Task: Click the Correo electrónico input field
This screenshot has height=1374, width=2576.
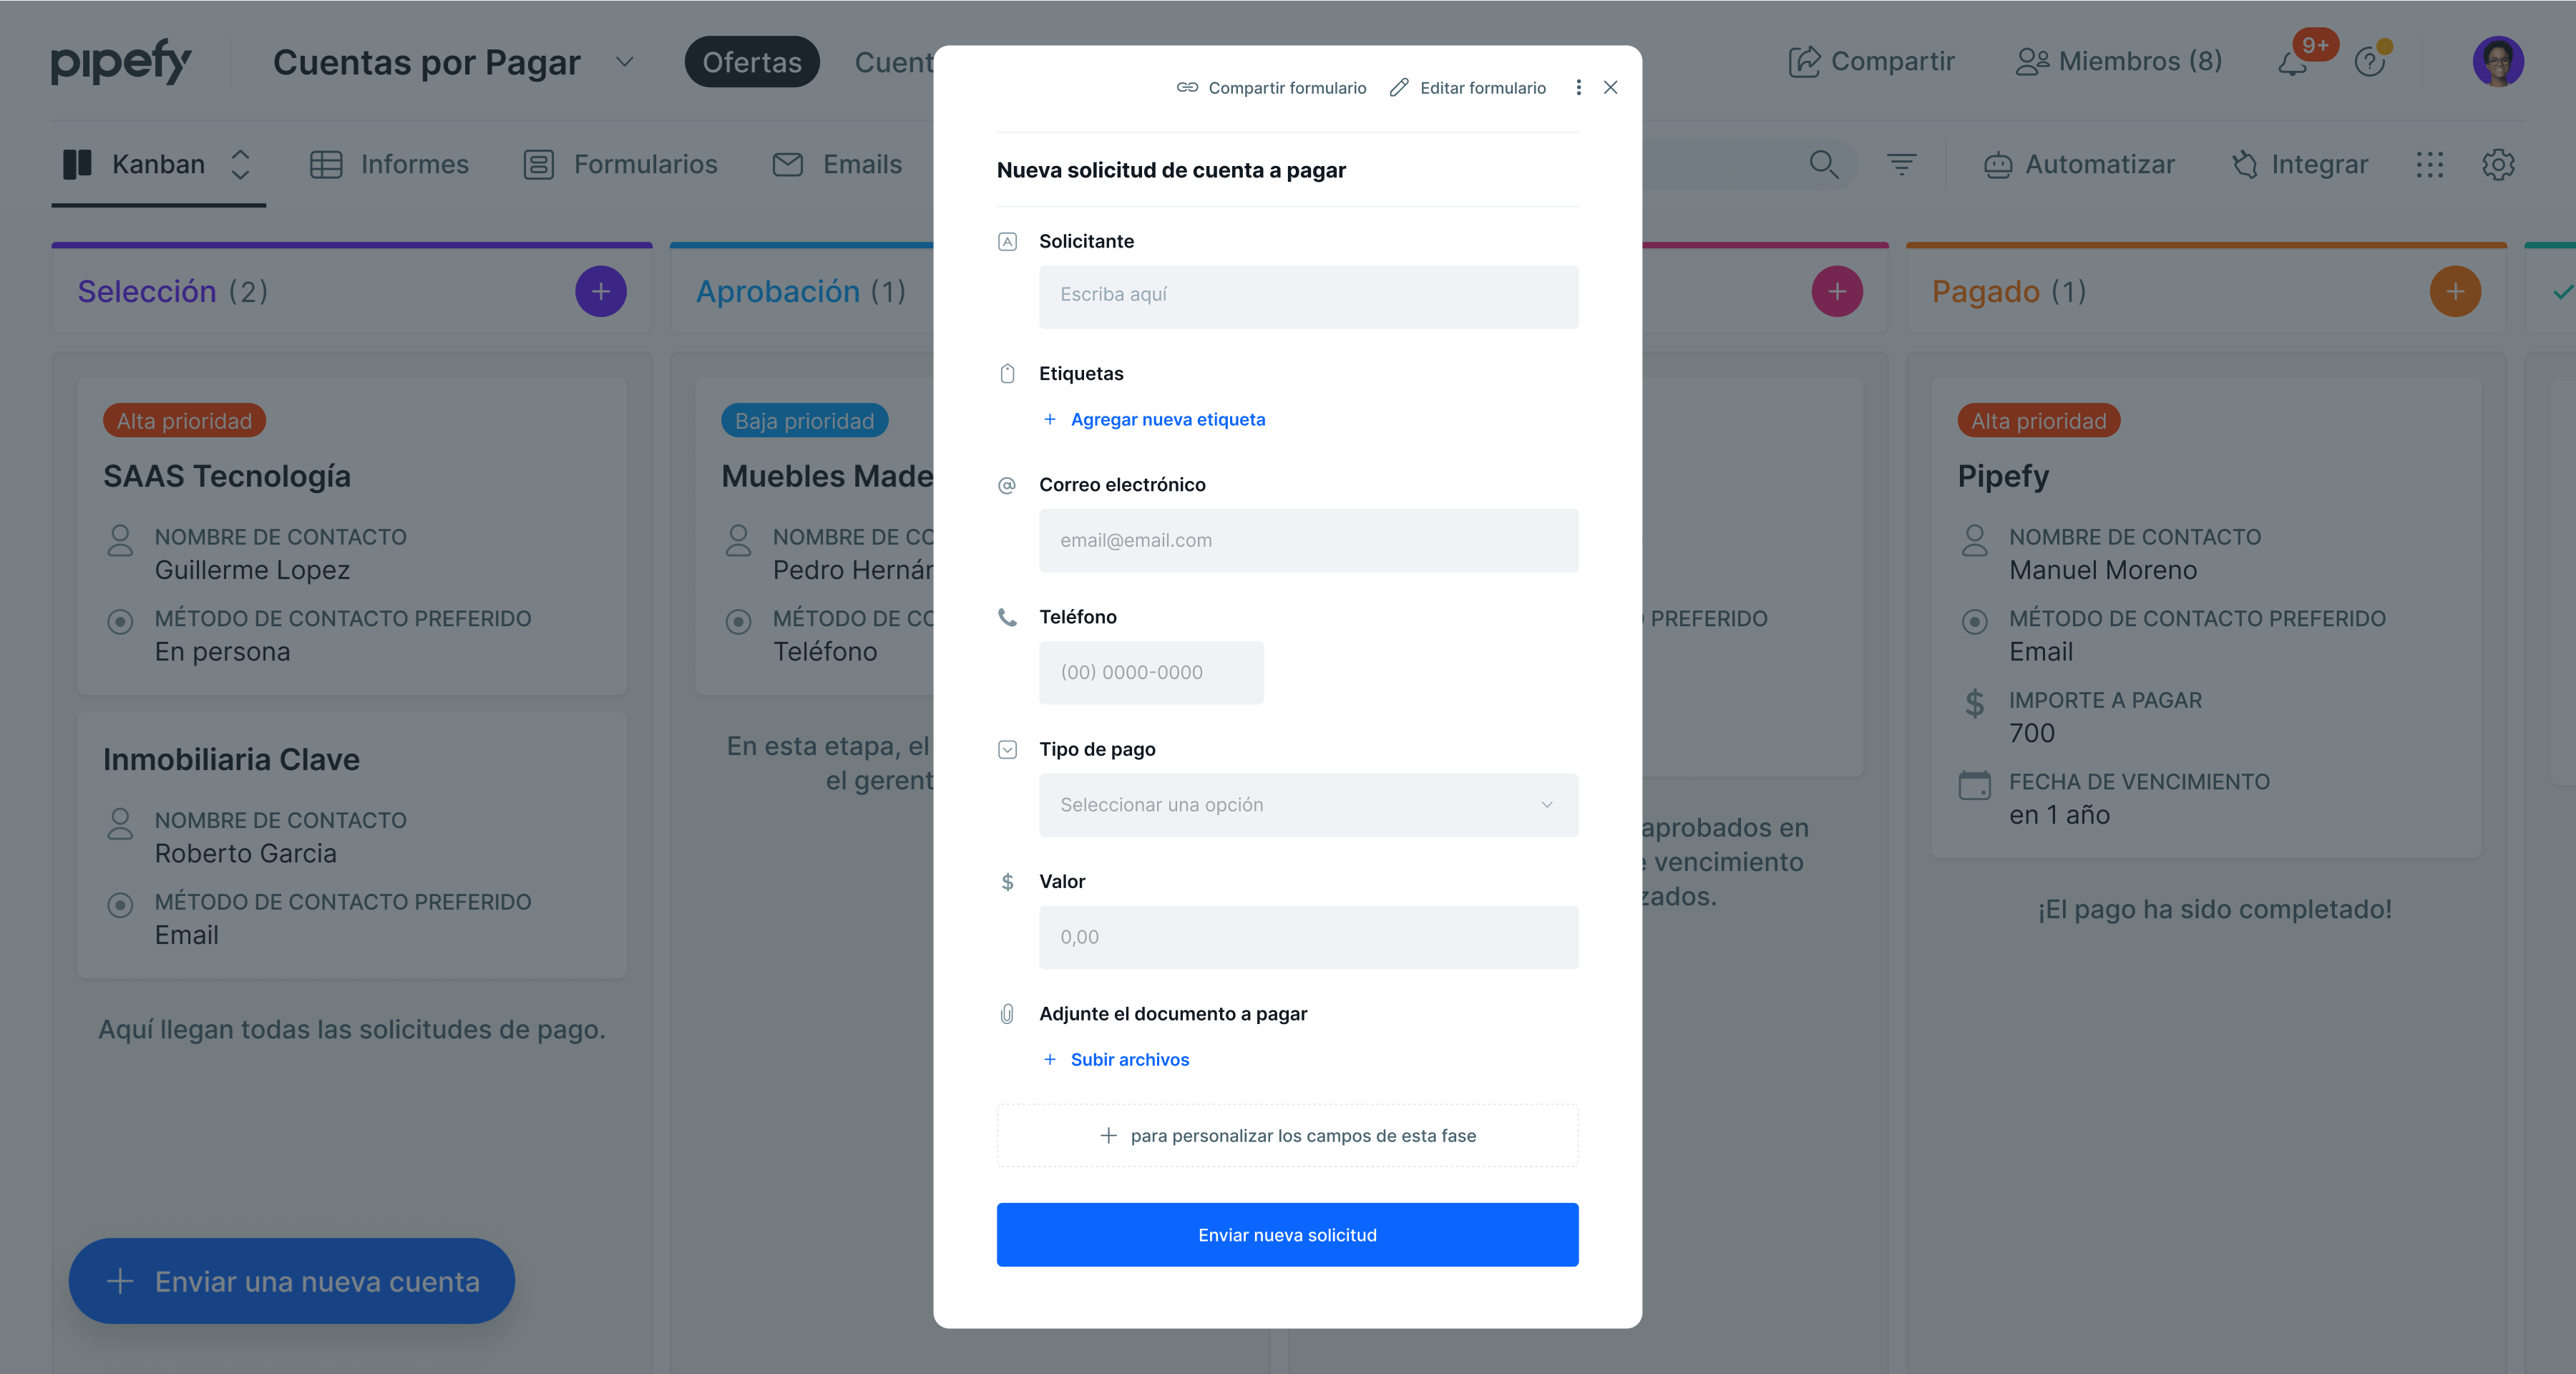Action: 1308,541
